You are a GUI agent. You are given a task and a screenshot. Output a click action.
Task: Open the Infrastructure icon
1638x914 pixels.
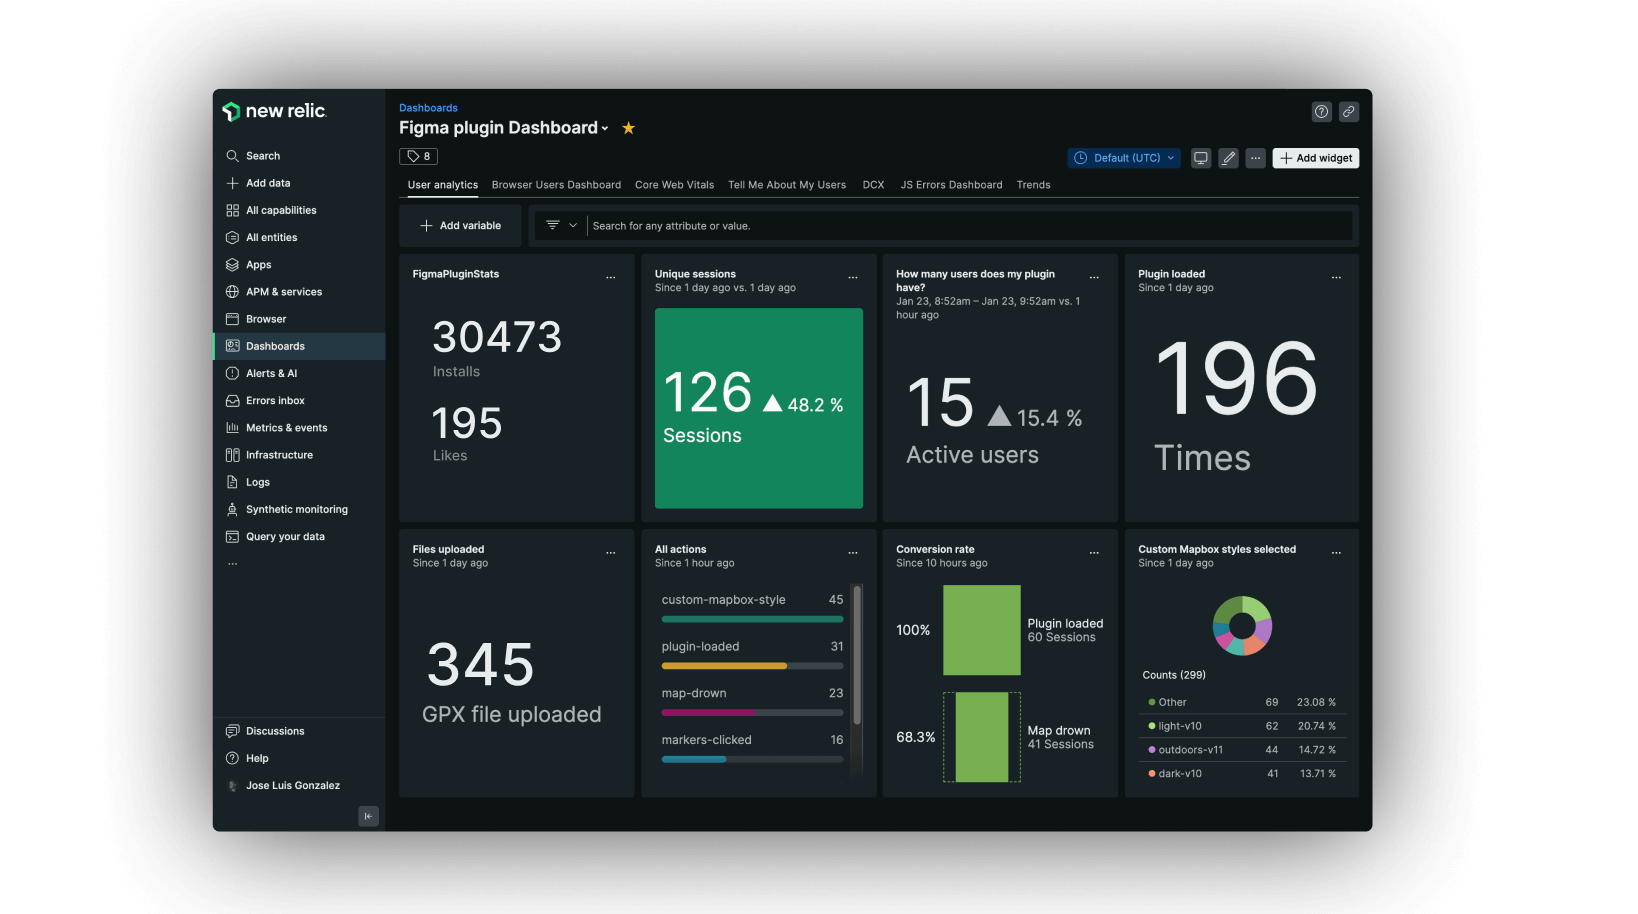pos(232,455)
